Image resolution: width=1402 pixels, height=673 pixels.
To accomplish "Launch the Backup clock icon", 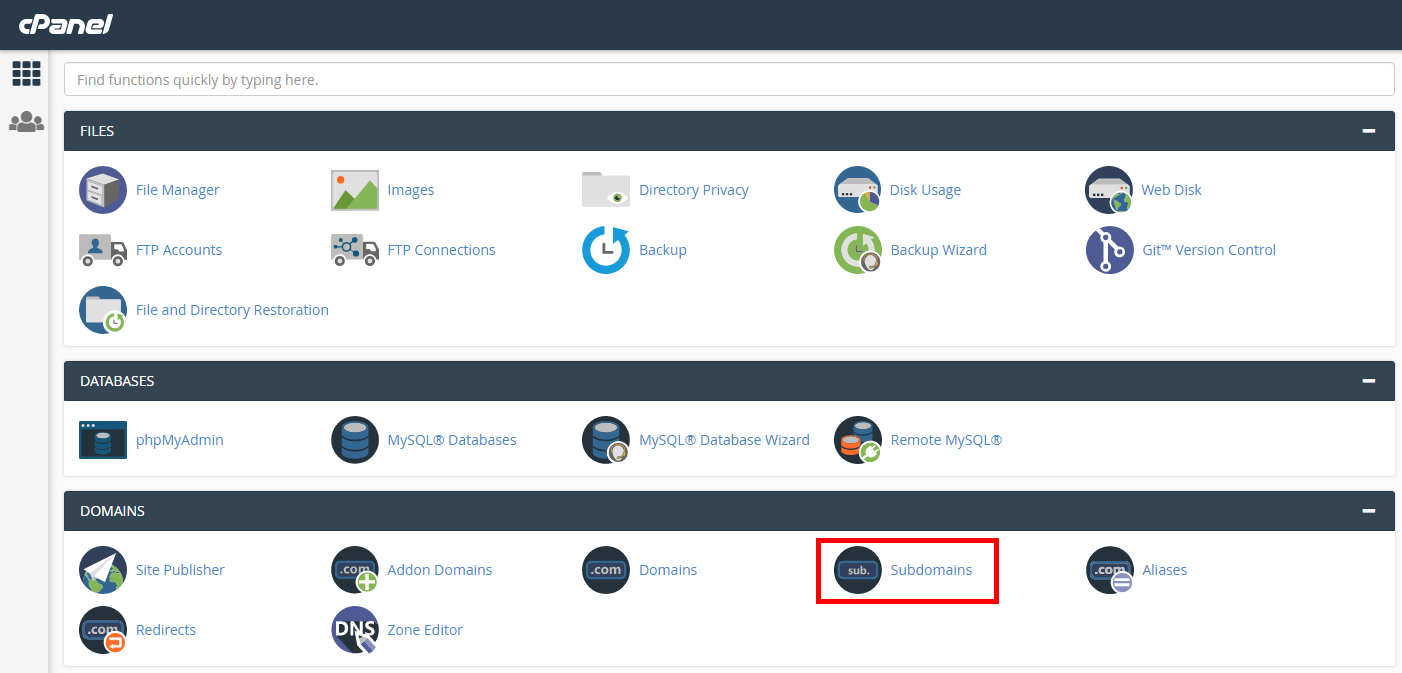I will [606, 250].
